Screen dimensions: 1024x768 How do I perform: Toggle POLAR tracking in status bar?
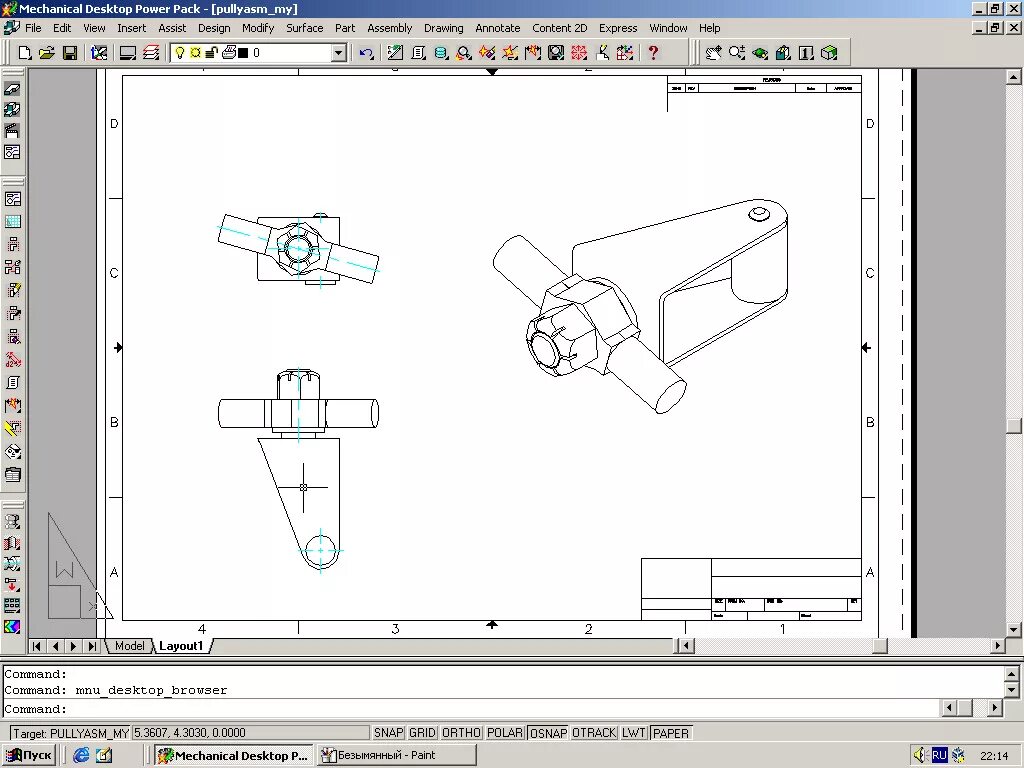click(x=505, y=733)
